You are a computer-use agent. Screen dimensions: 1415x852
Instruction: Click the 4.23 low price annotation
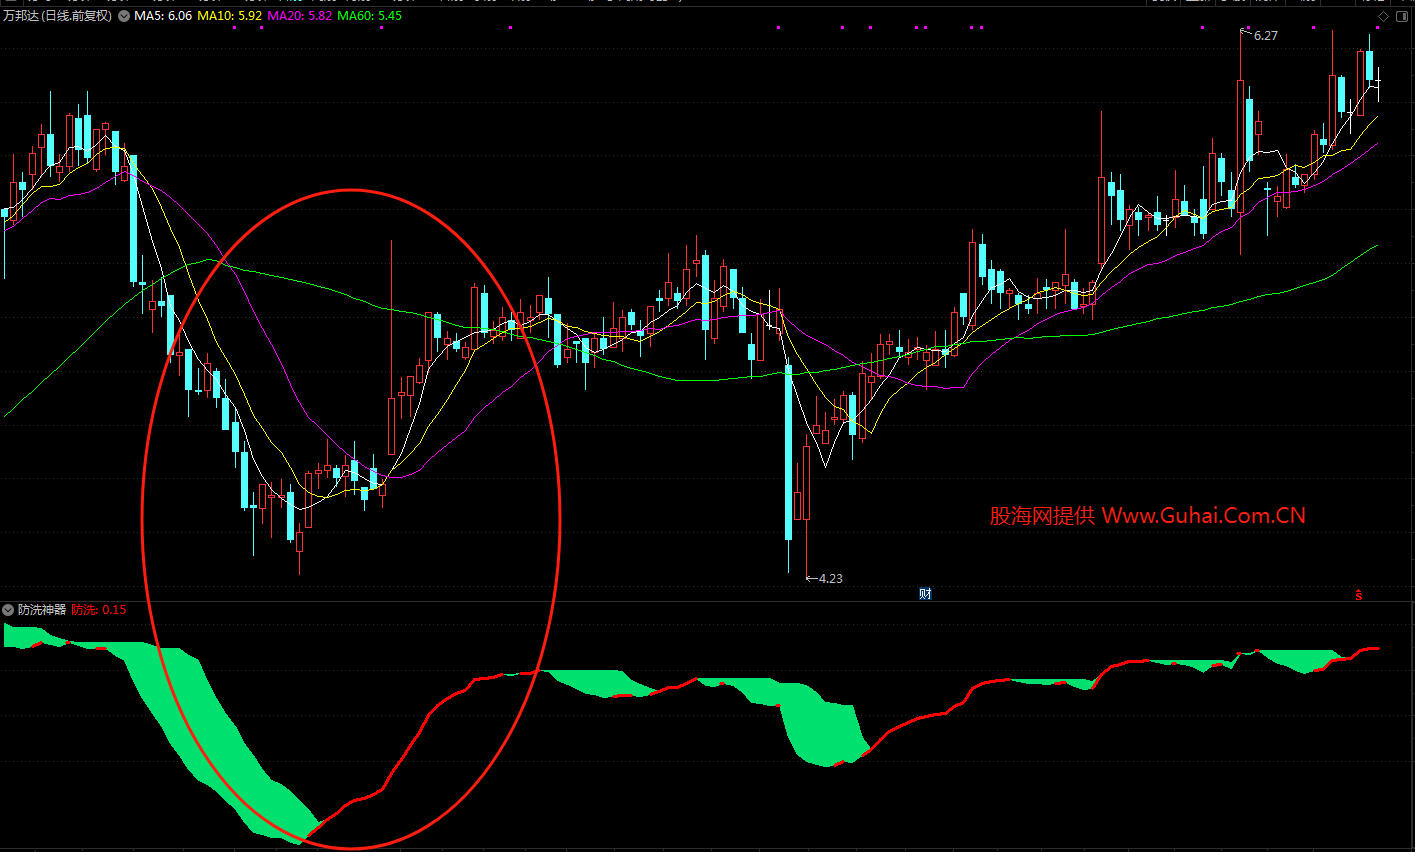click(x=831, y=578)
